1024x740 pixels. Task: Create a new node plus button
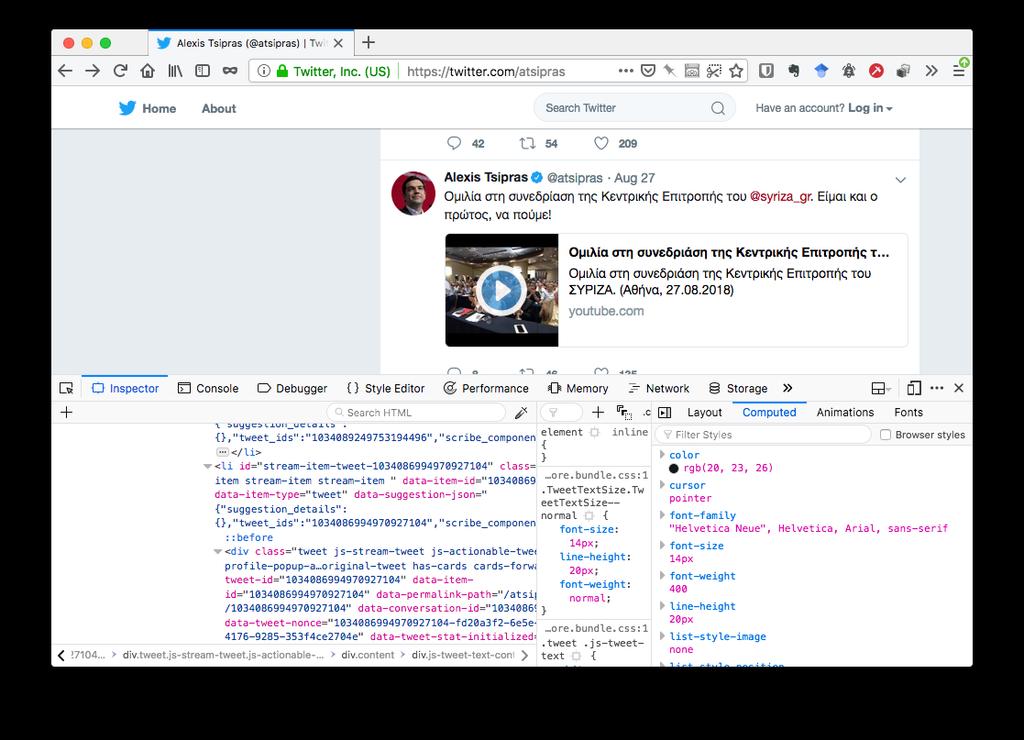click(x=66, y=412)
